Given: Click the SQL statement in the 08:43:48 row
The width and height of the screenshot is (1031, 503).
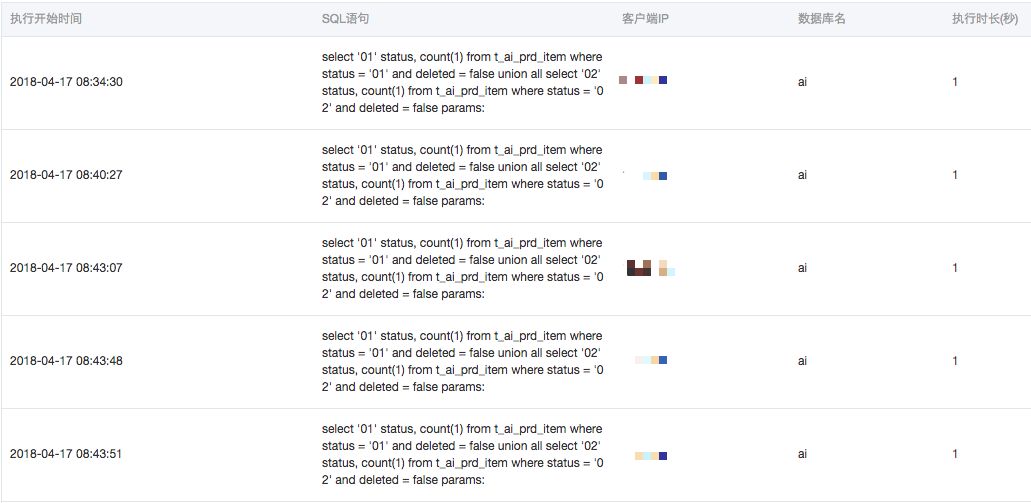Looking at the screenshot, I should (463, 361).
